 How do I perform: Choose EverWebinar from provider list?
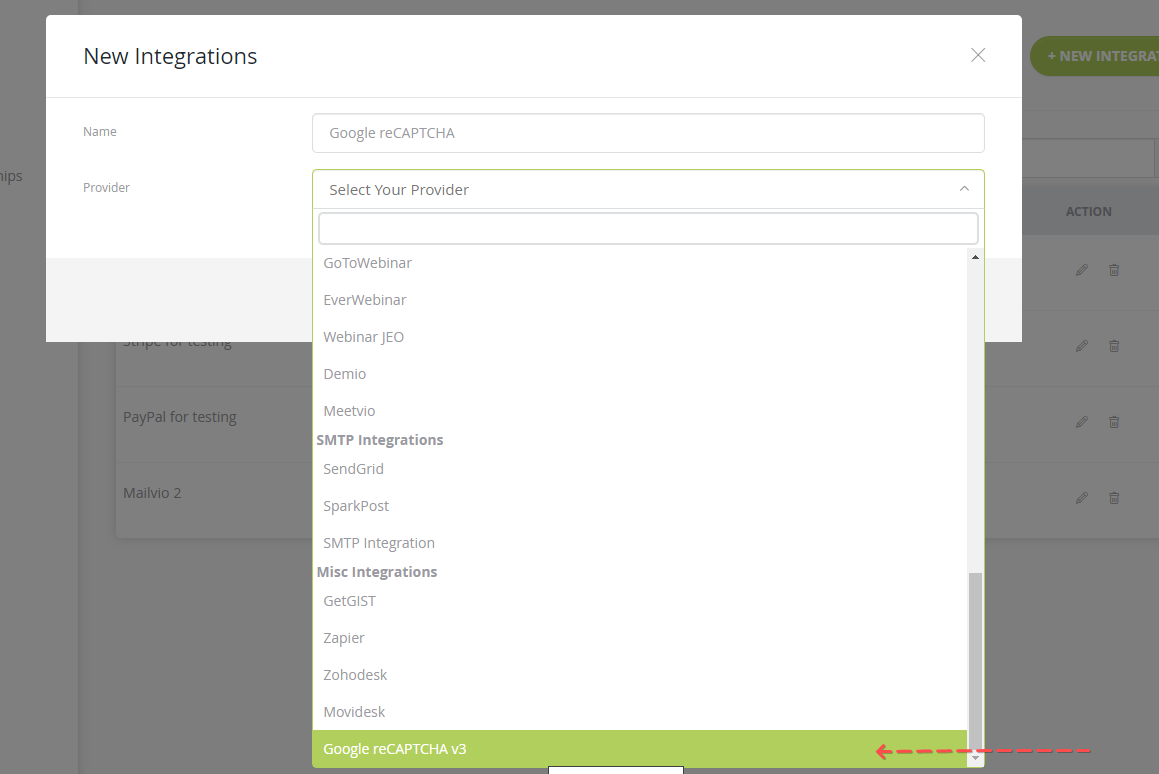pyautogui.click(x=640, y=300)
